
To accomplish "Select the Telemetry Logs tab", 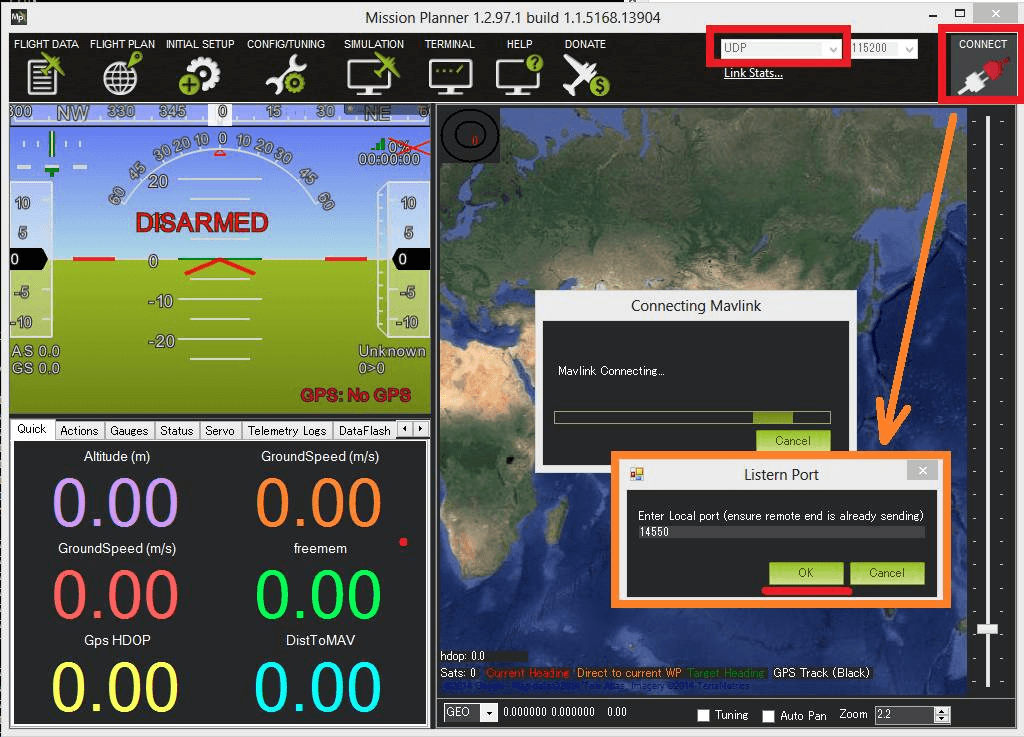I will pos(287,430).
